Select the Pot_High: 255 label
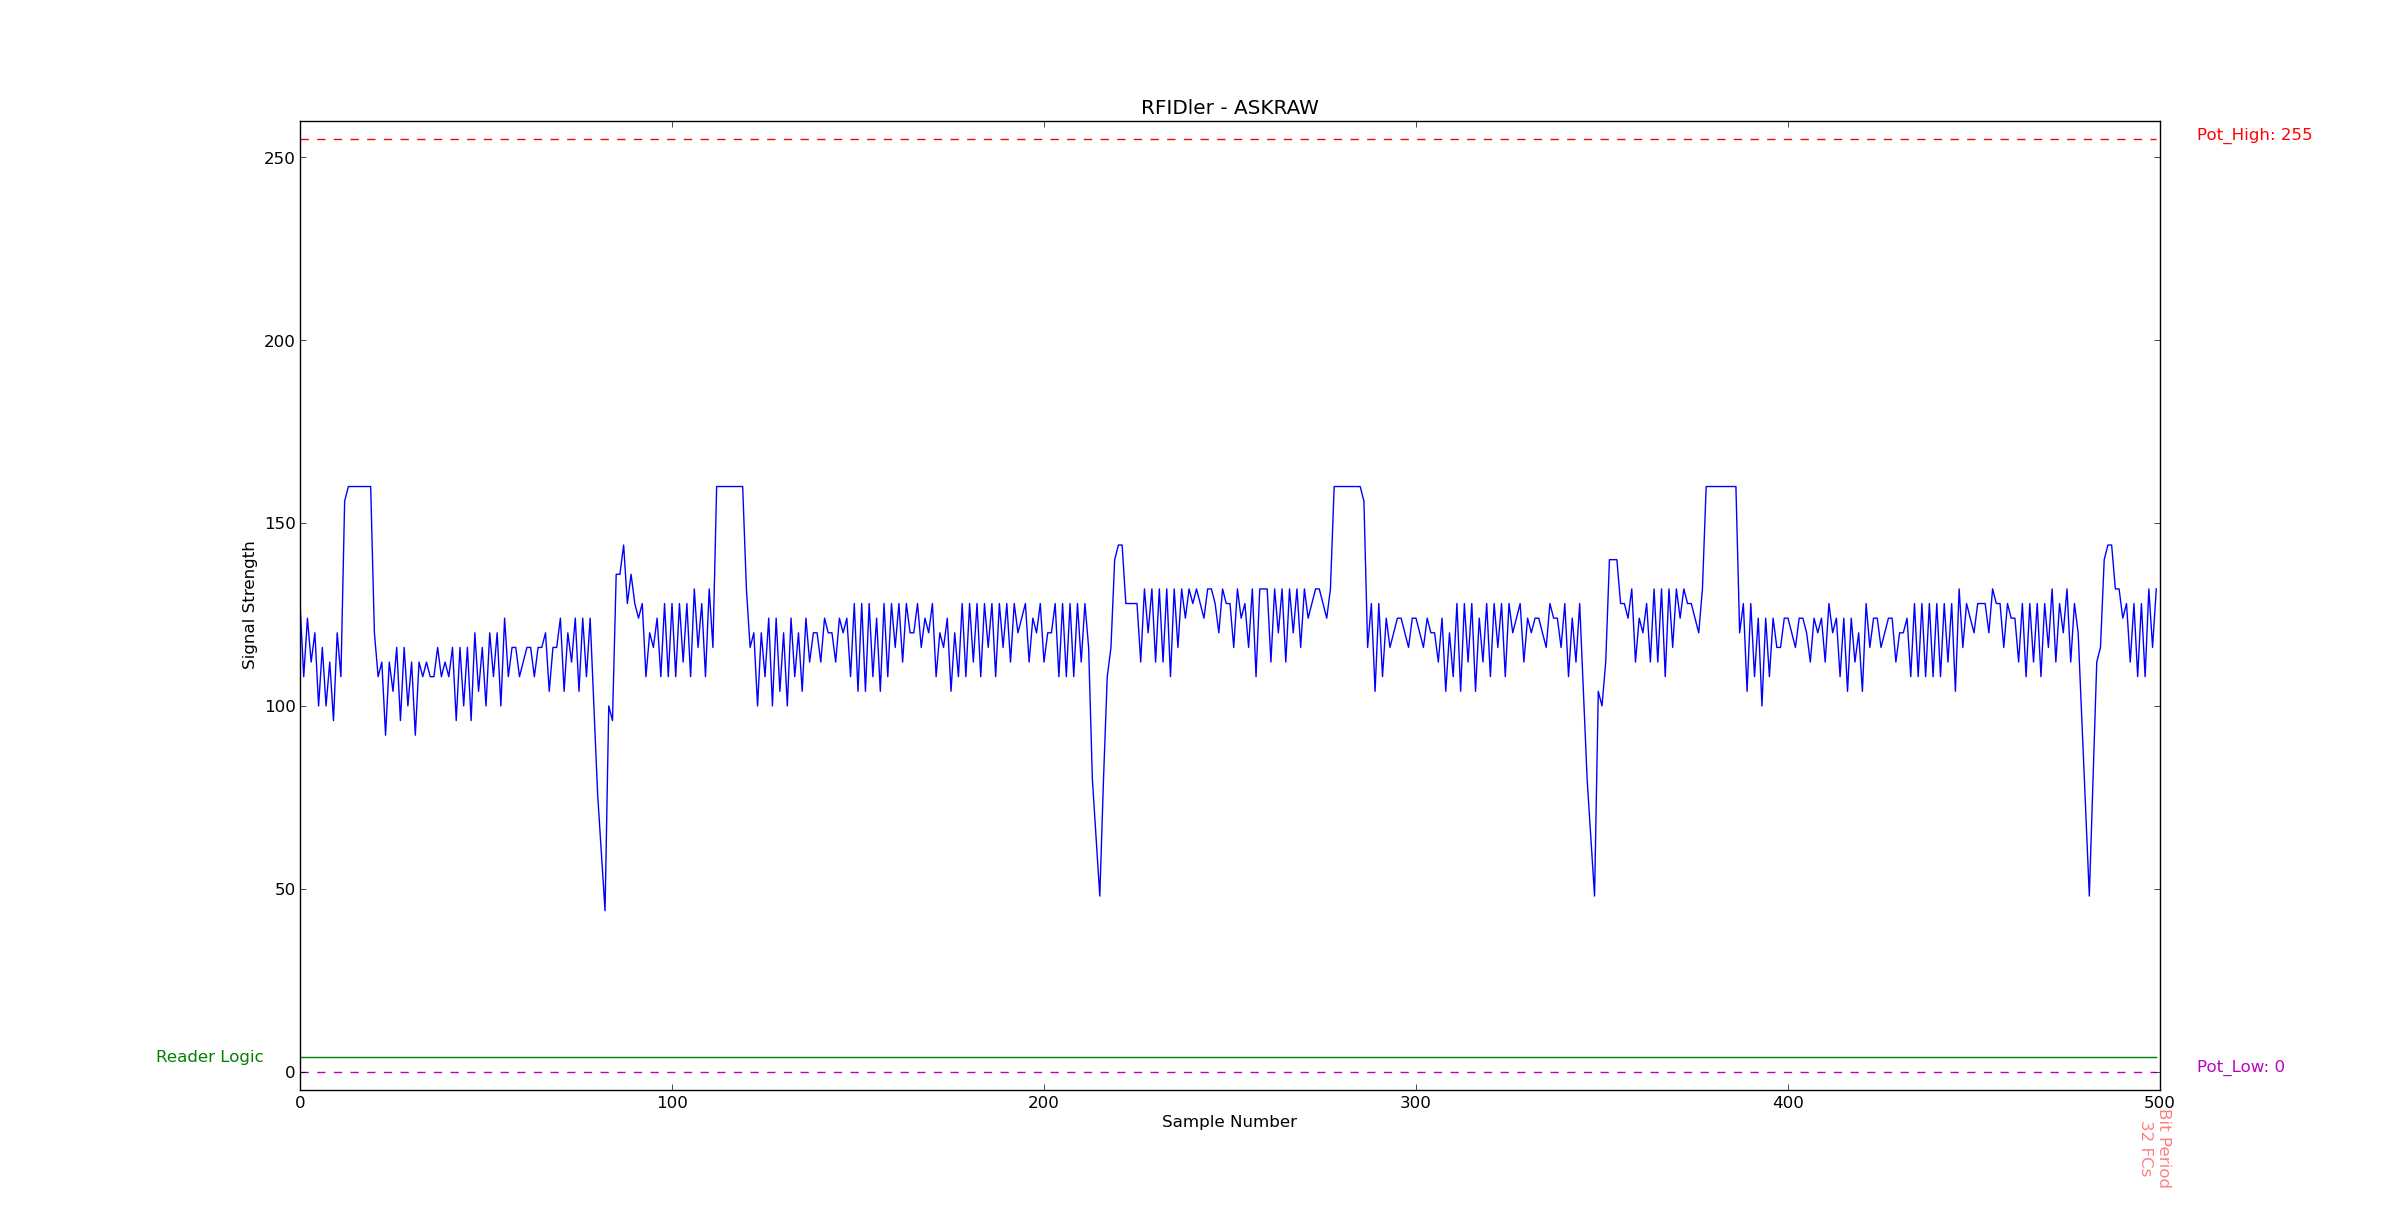This screenshot has height=1211, width=2400. (2253, 135)
